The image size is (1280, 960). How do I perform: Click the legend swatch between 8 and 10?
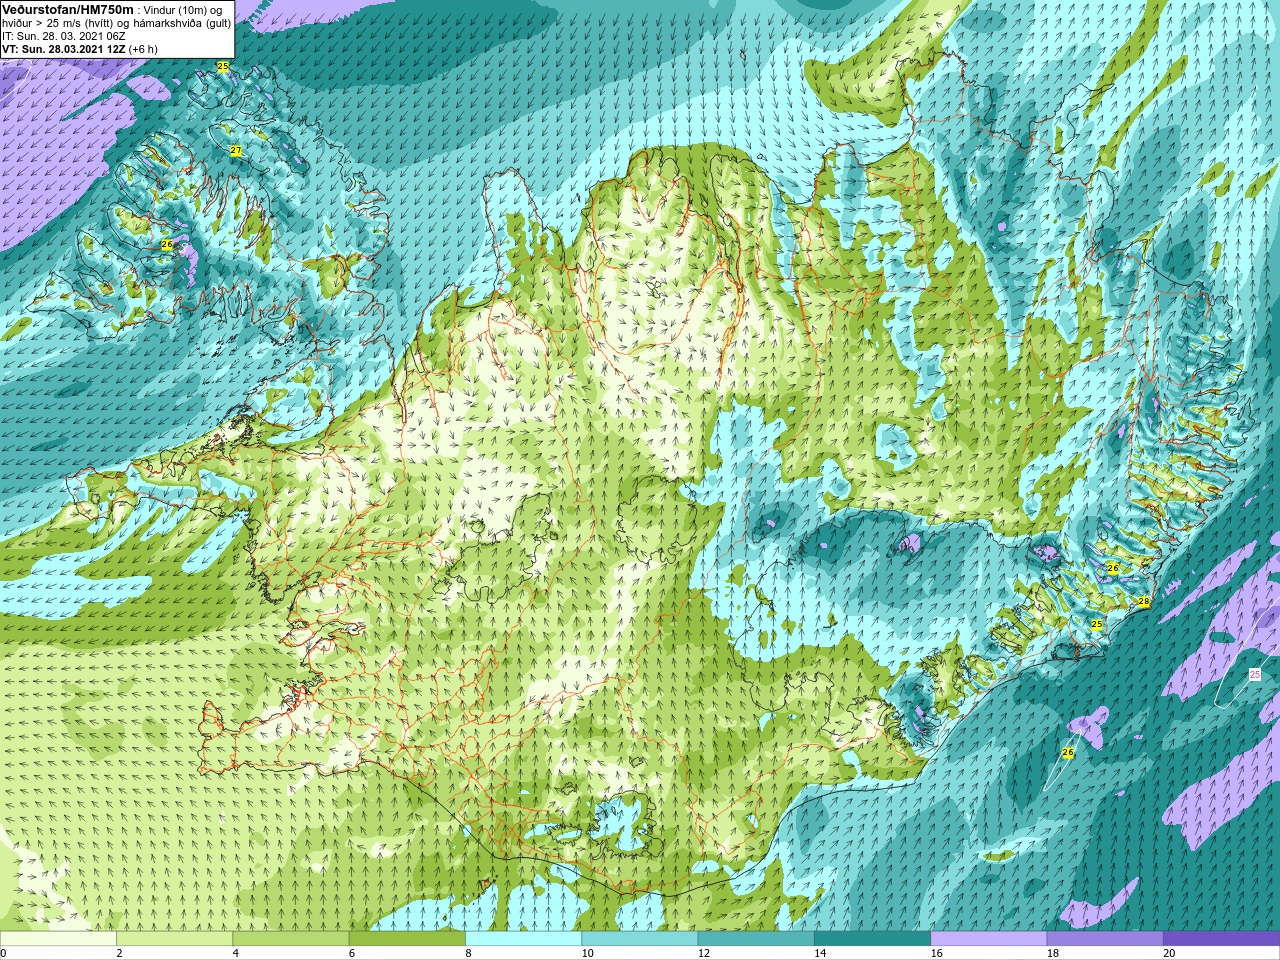(x=523, y=939)
